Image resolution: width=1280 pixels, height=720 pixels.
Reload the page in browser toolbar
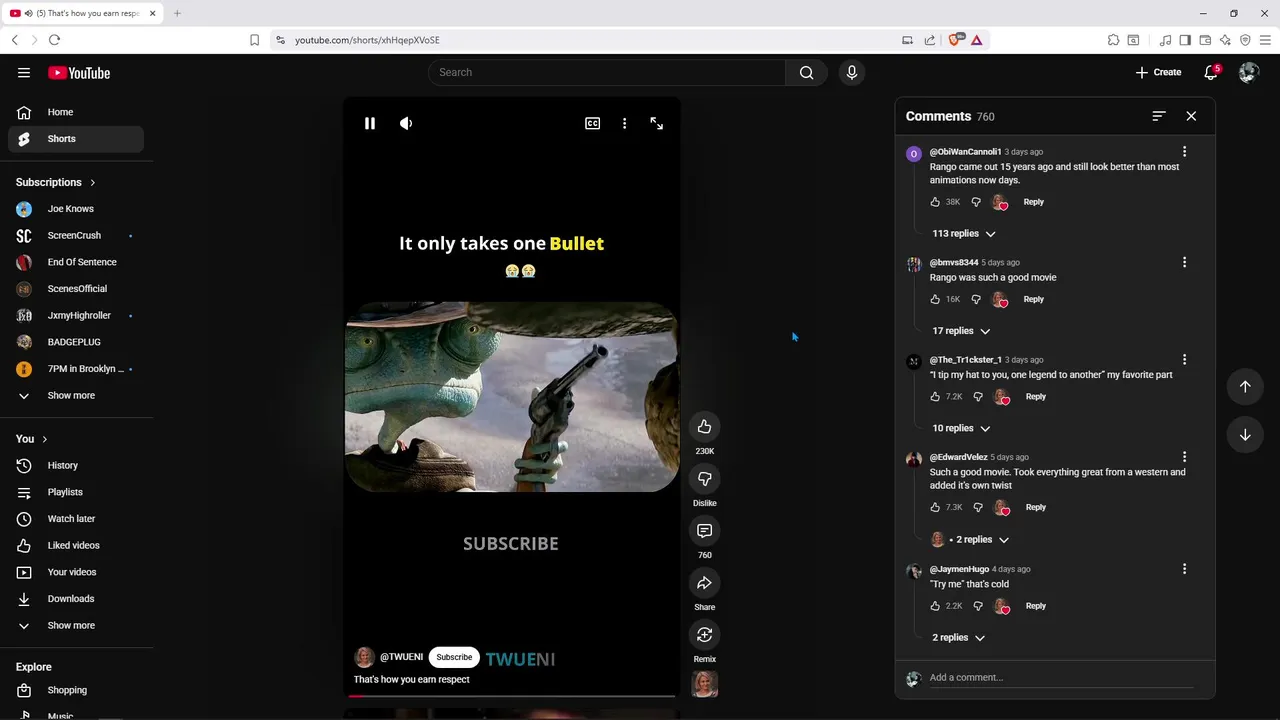click(x=54, y=40)
